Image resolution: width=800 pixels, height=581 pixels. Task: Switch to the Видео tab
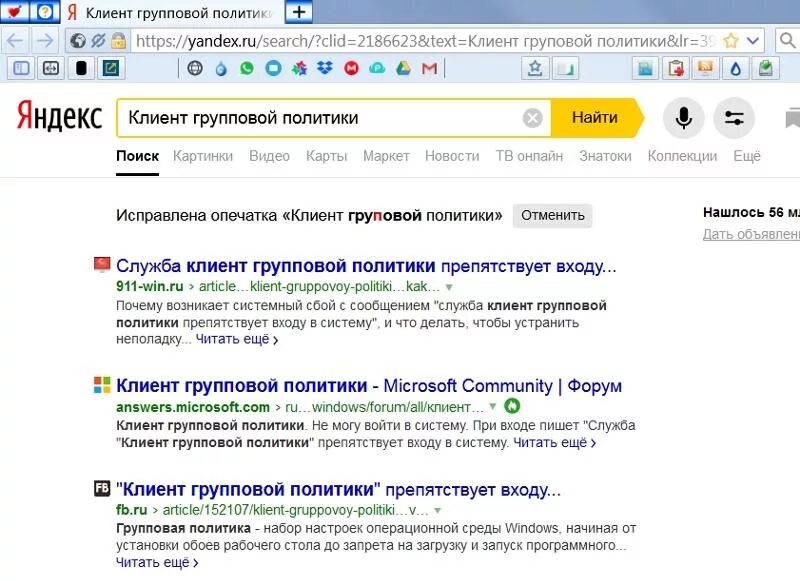(269, 156)
